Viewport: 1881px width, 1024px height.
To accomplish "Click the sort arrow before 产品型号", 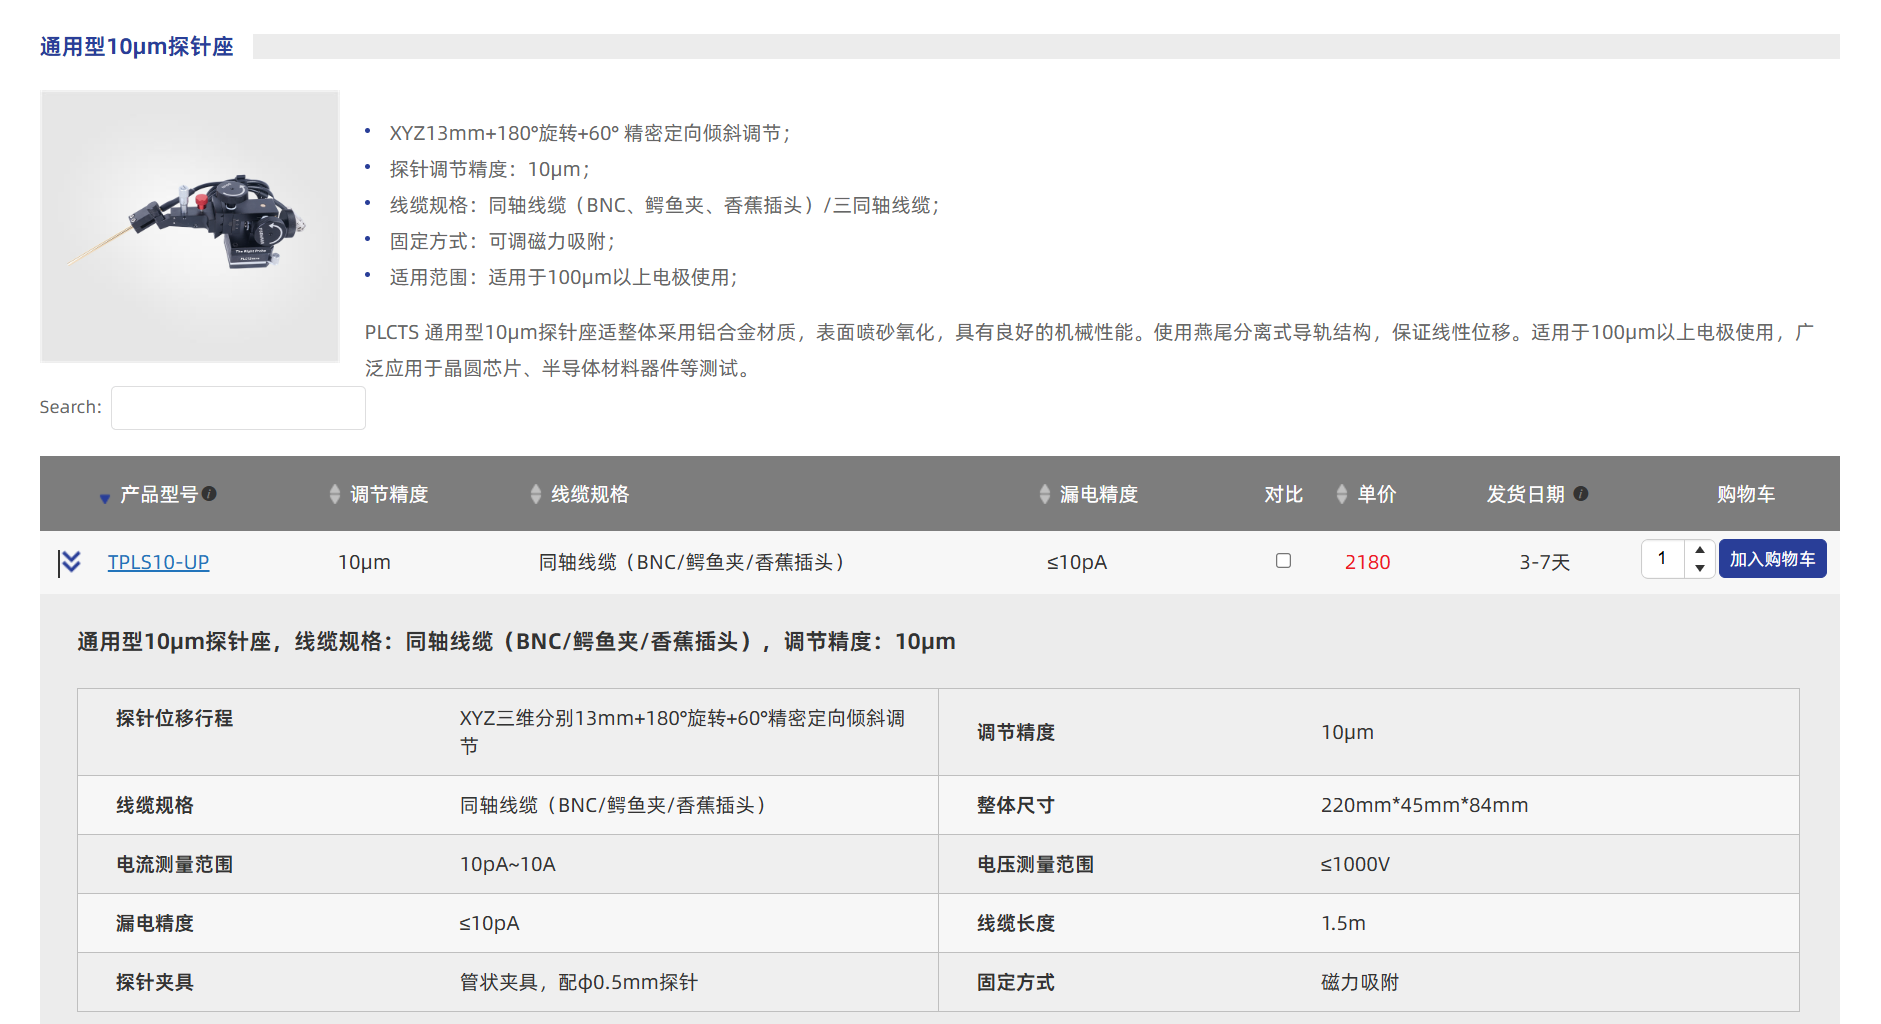I will 104,498.
